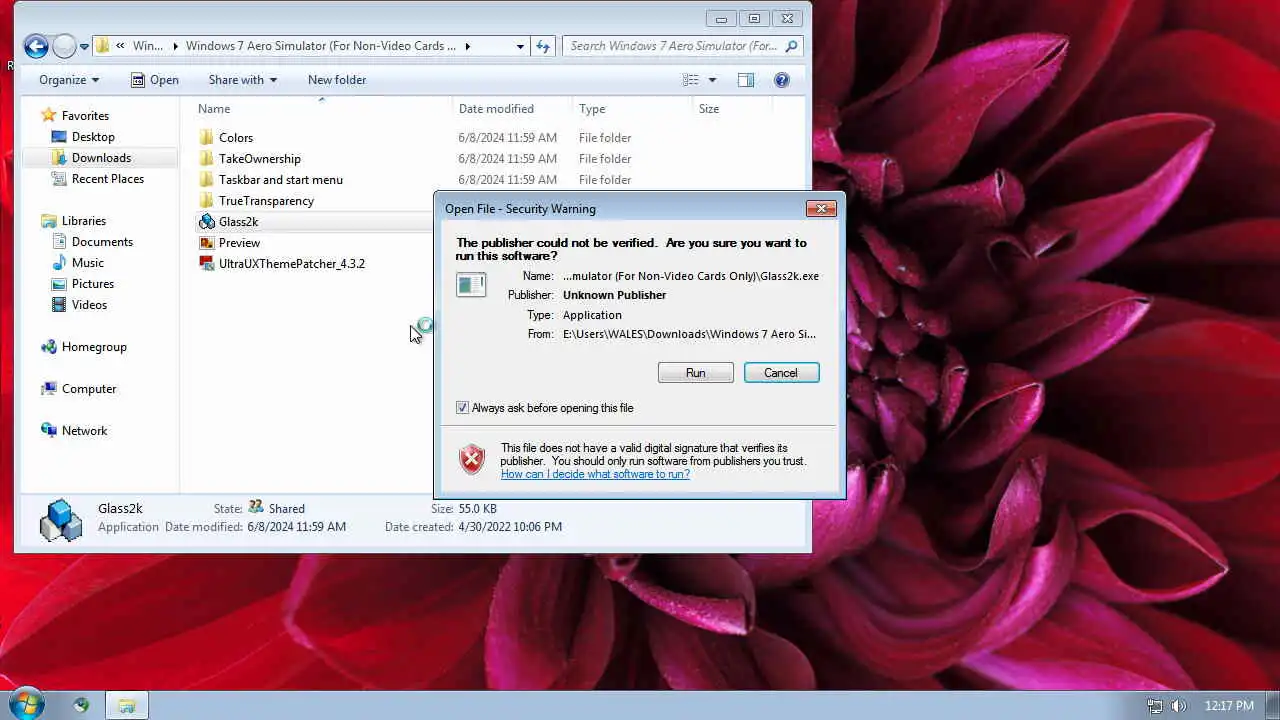Select the Glass2k application icon
Viewport: 1280px width, 720px height.
[207, 221]
